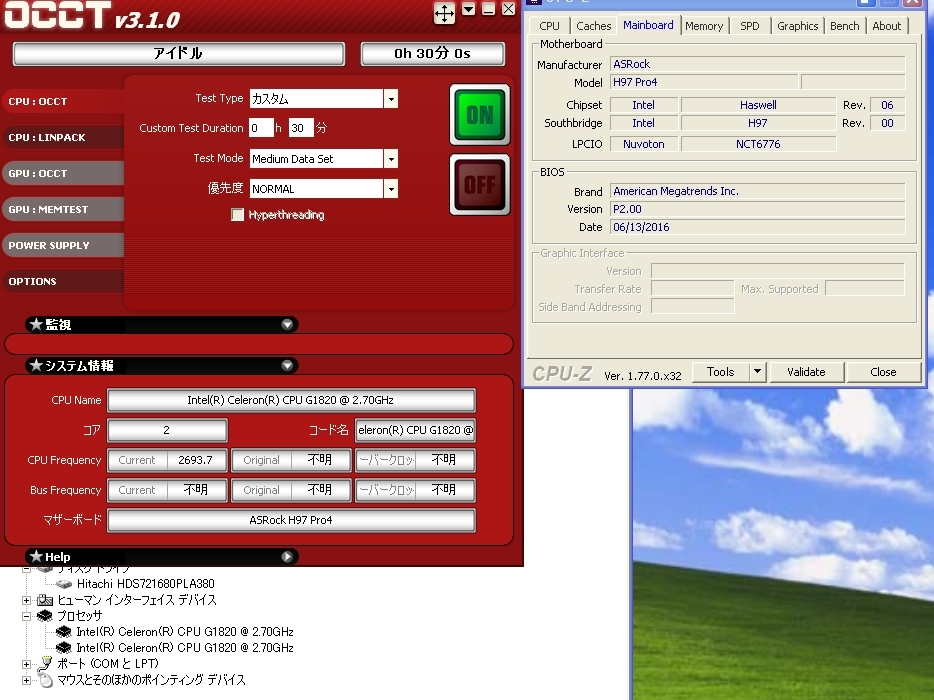Start the test with green ON button
934x700 pixels.
click(480, 114)
